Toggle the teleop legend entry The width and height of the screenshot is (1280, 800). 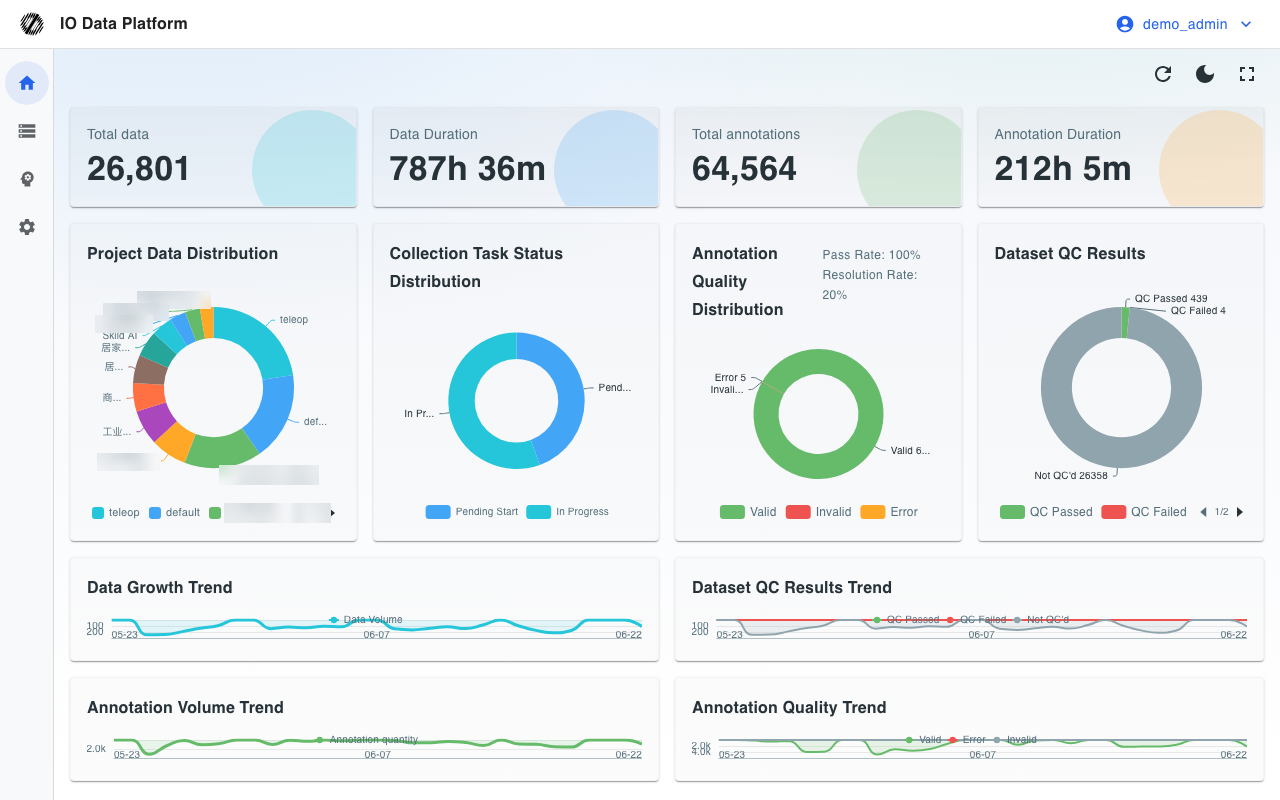116,512
